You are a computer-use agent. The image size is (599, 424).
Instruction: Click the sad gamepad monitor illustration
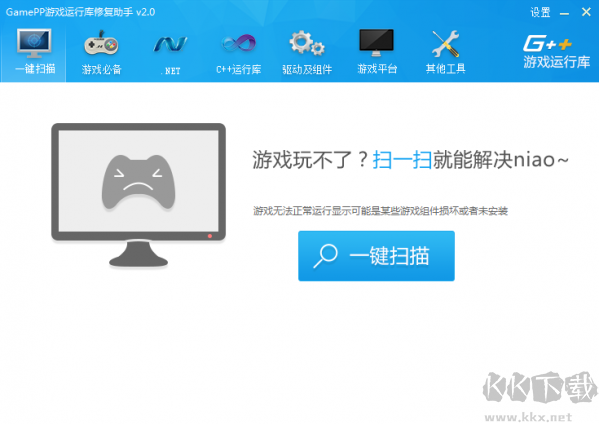pos(138,195)
